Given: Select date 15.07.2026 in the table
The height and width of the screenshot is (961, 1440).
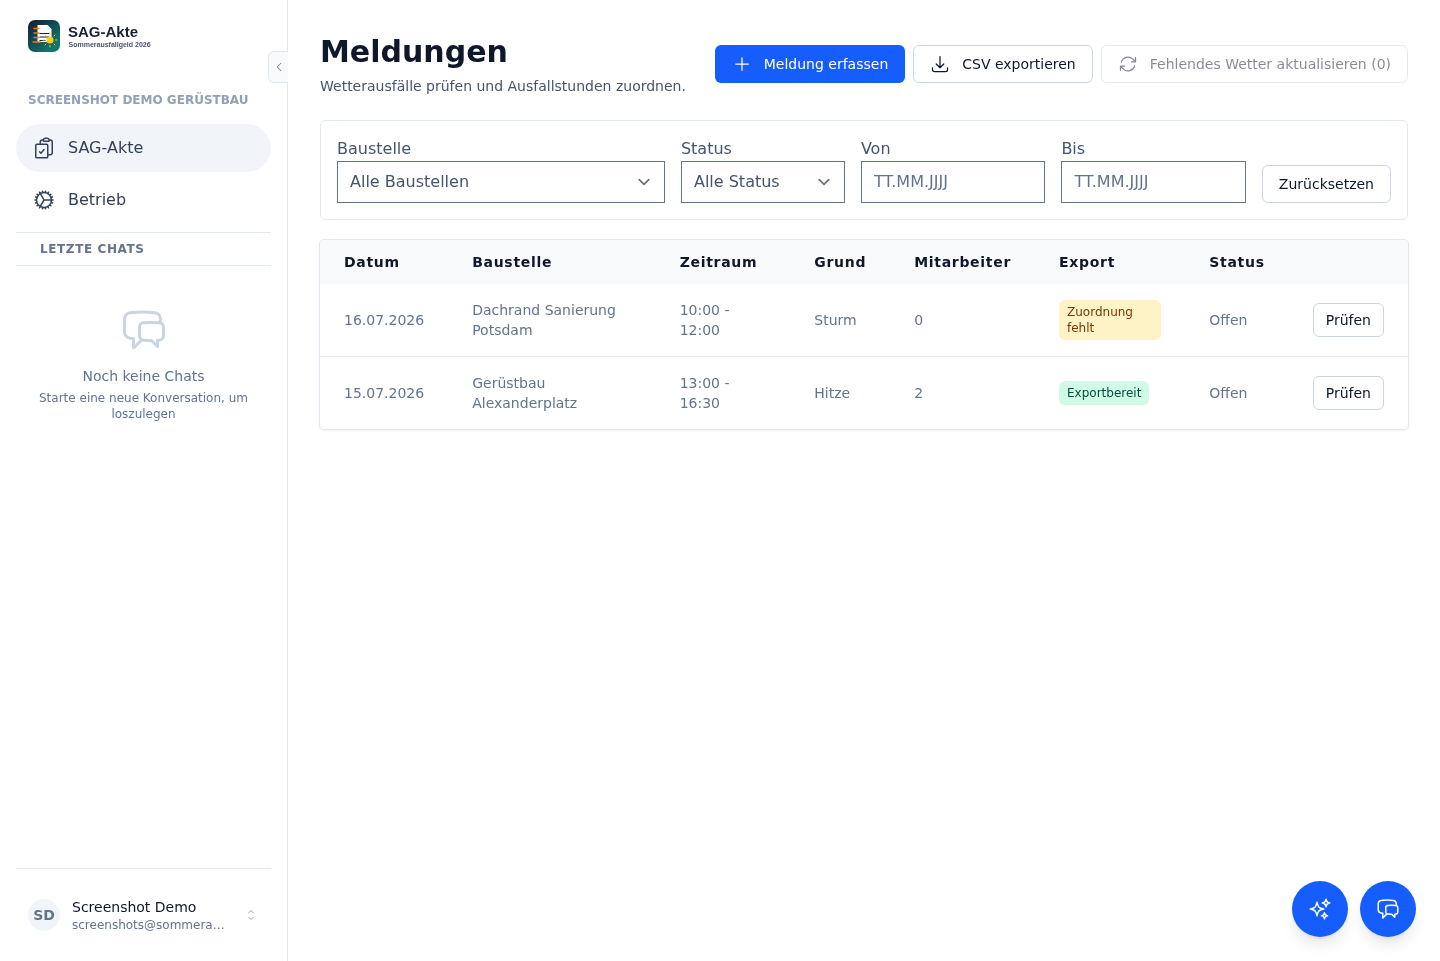Looking at the screenshot, I should click(384, 393).
